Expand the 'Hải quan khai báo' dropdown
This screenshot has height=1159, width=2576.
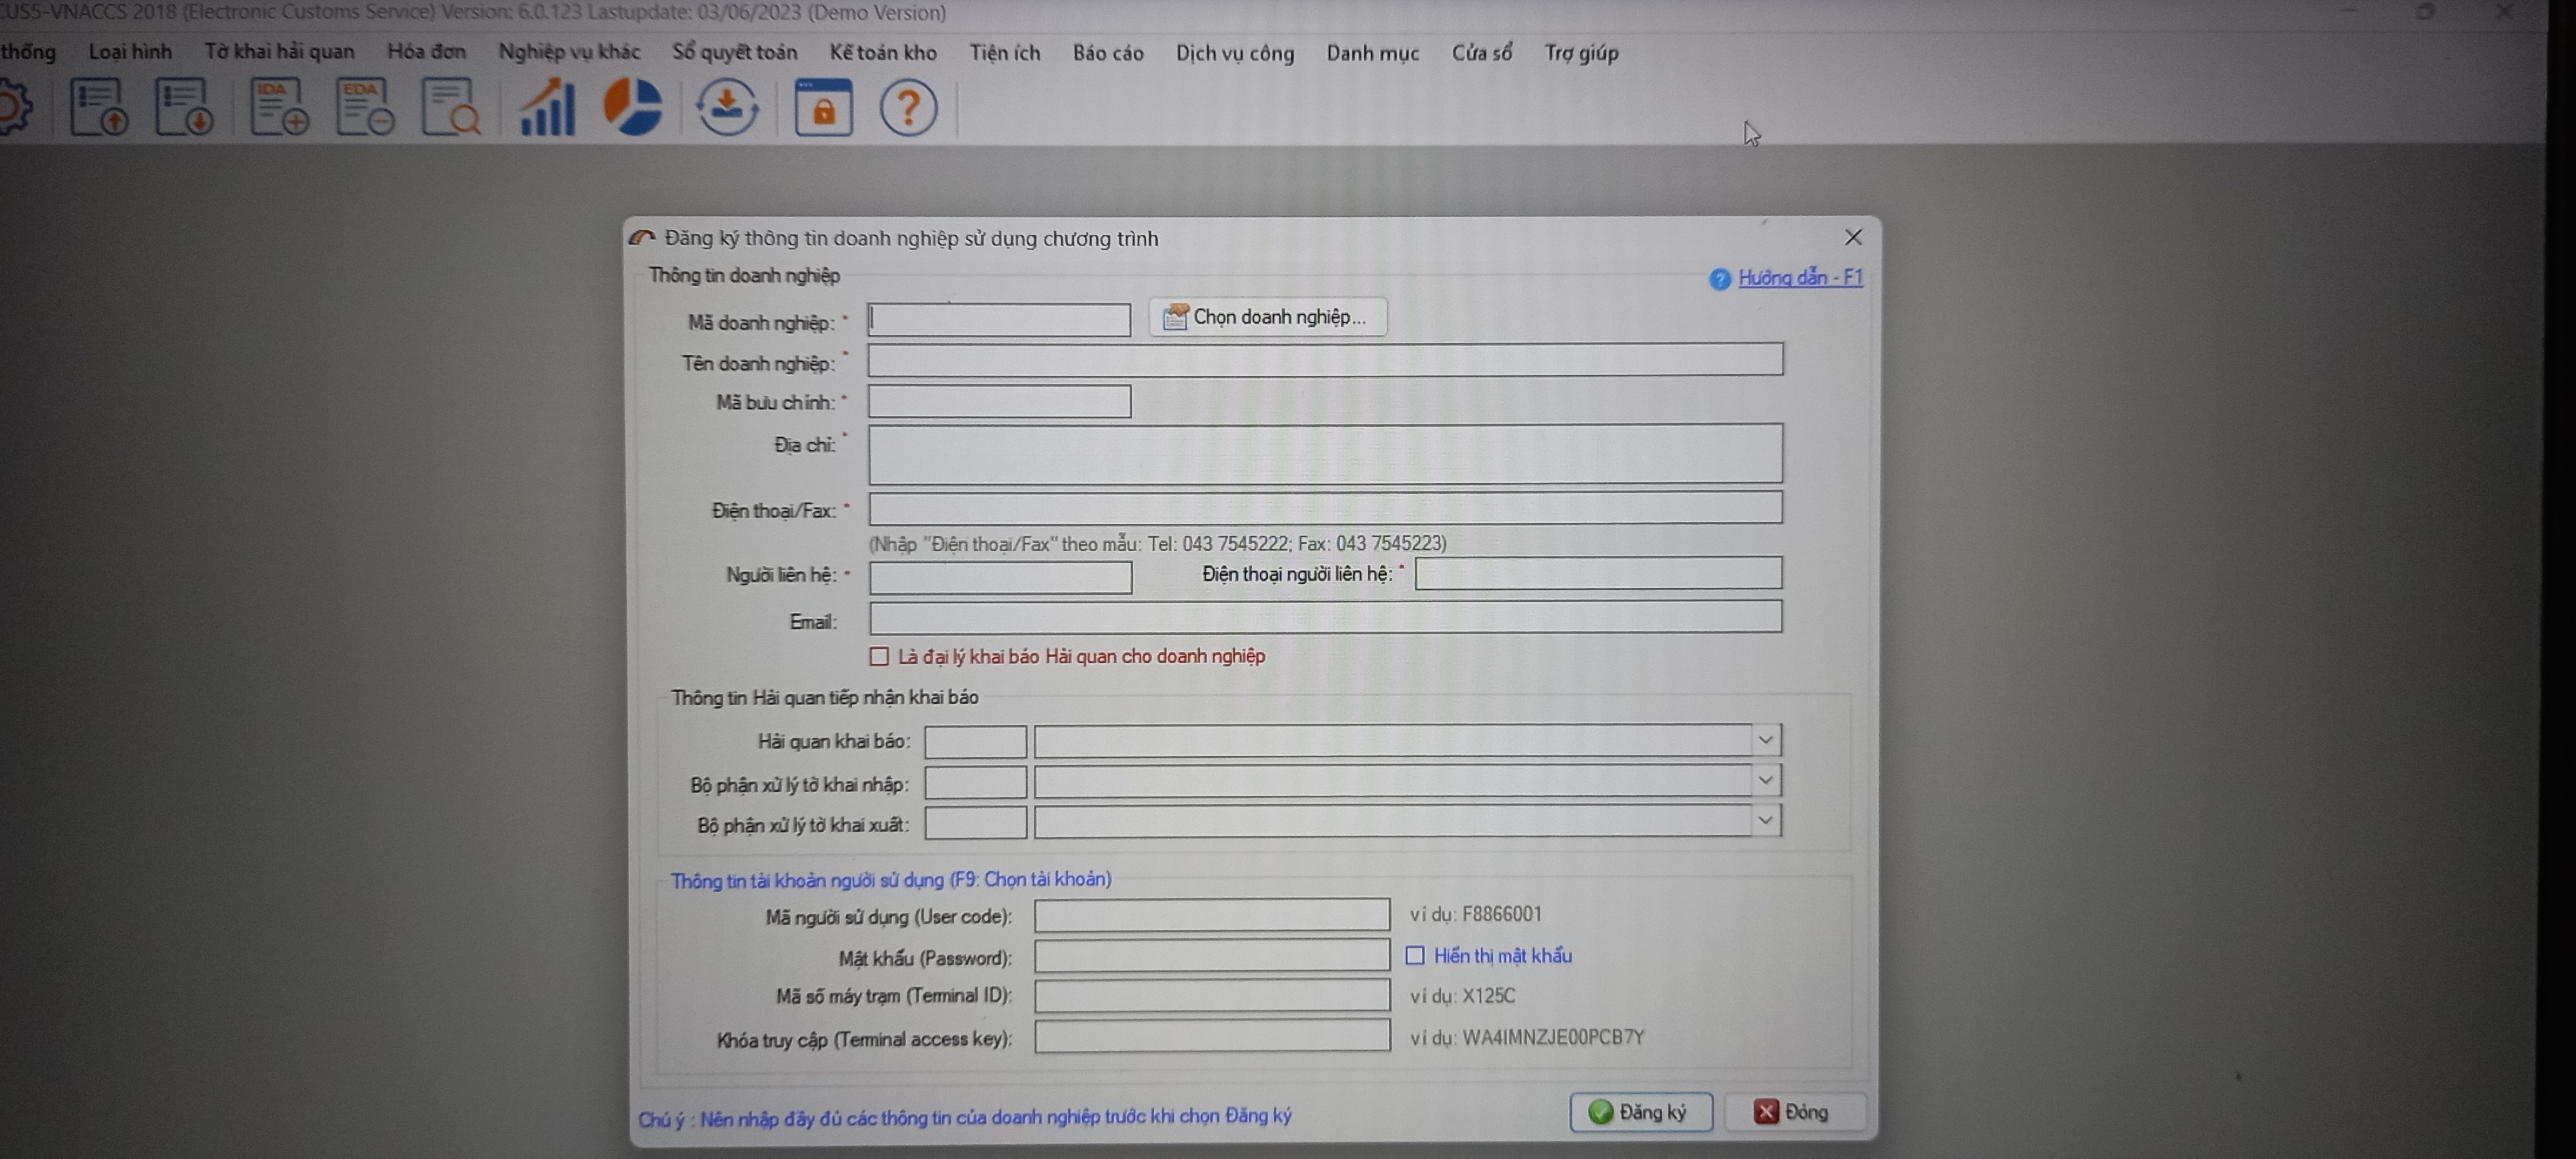(1766, 740)
